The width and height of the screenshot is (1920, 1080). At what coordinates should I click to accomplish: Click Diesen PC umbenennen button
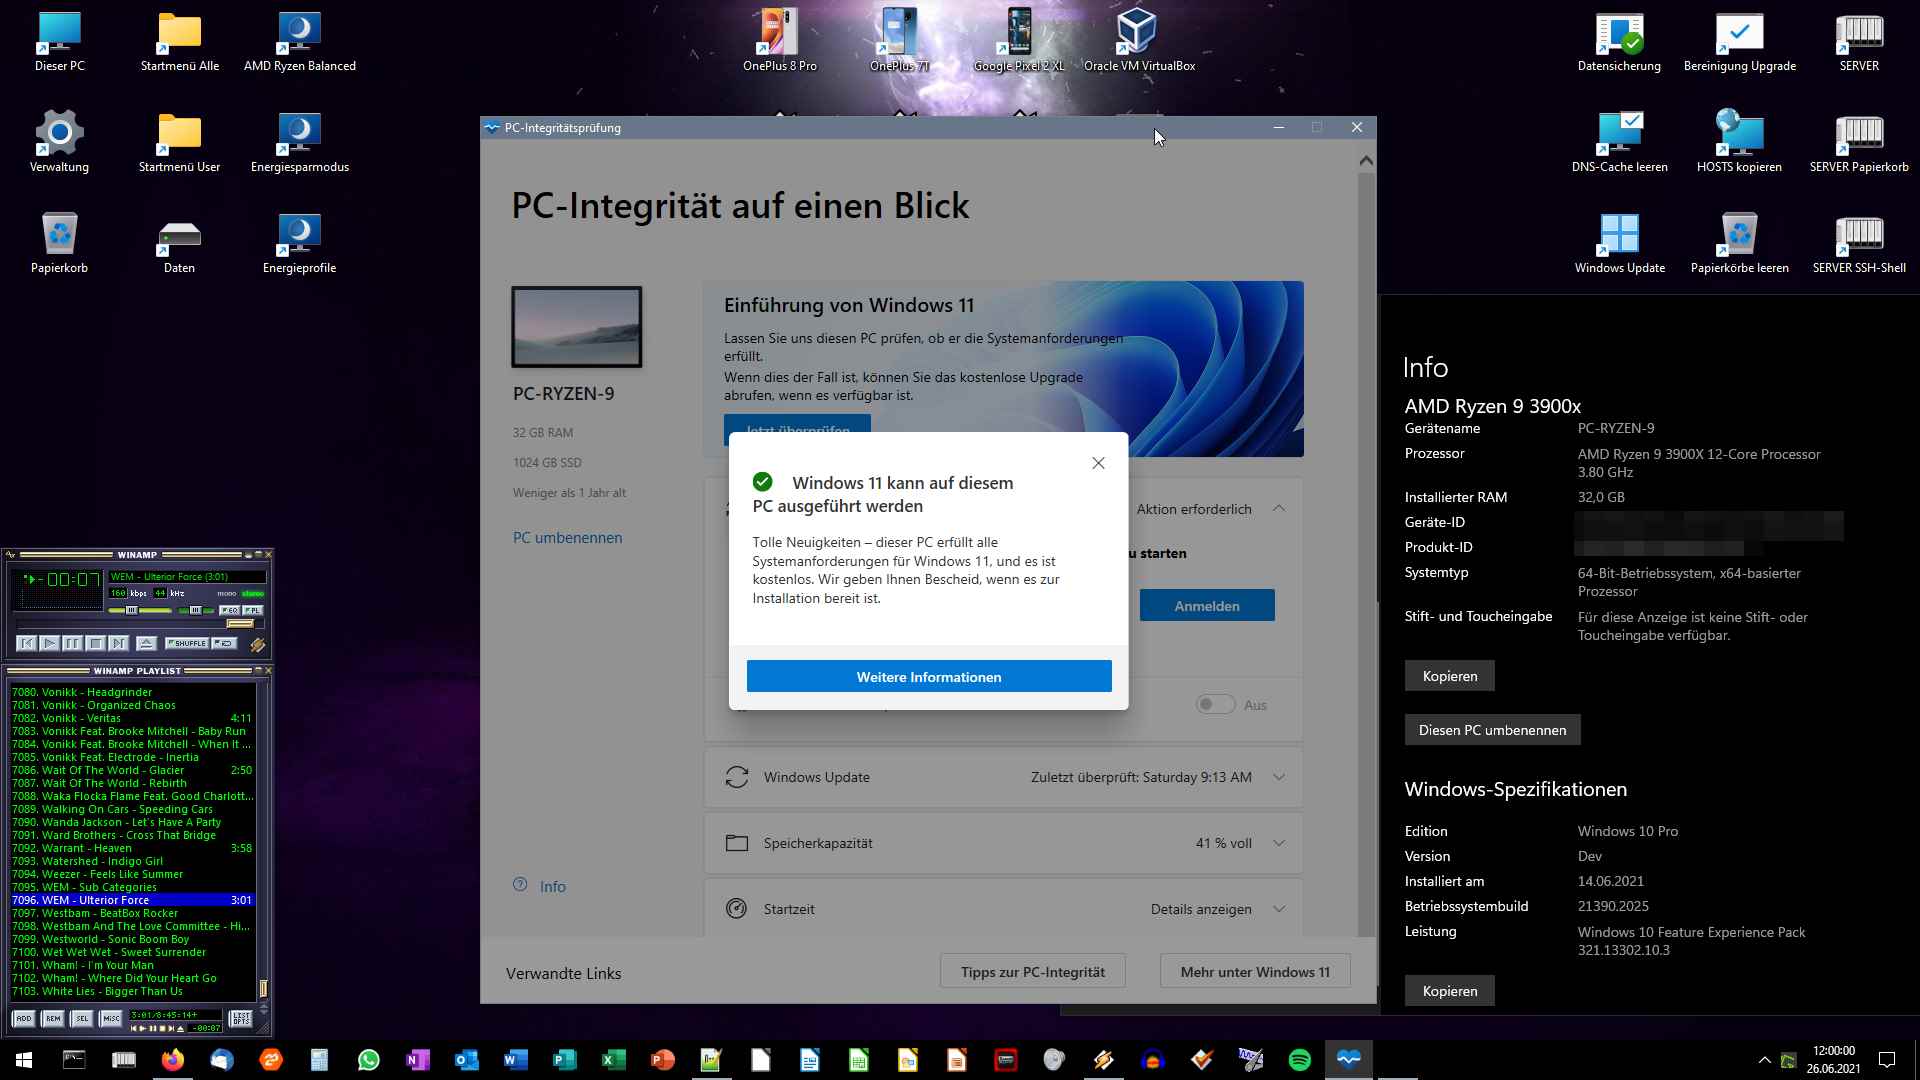(x=1492, y=729)
